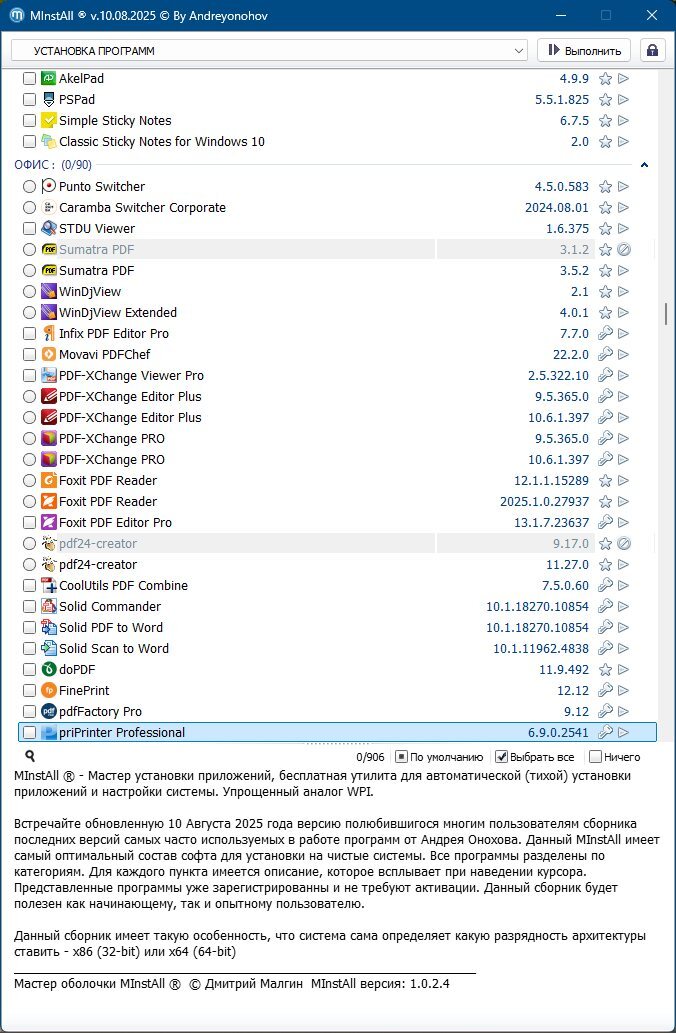This screenshot has height=1033, width=676.
Task: Check the doPDF checkbox
Action: (x=29, y=669)
